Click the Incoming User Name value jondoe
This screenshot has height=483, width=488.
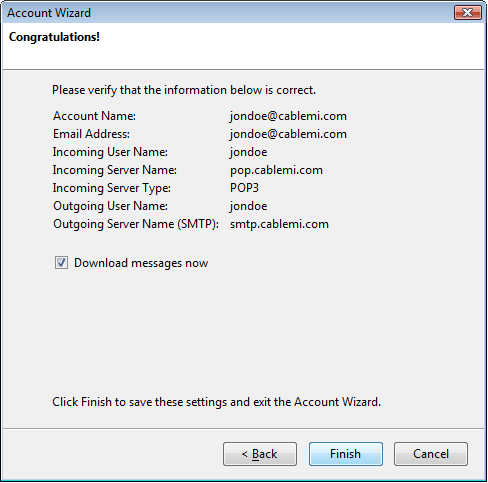tap(249, 152)
